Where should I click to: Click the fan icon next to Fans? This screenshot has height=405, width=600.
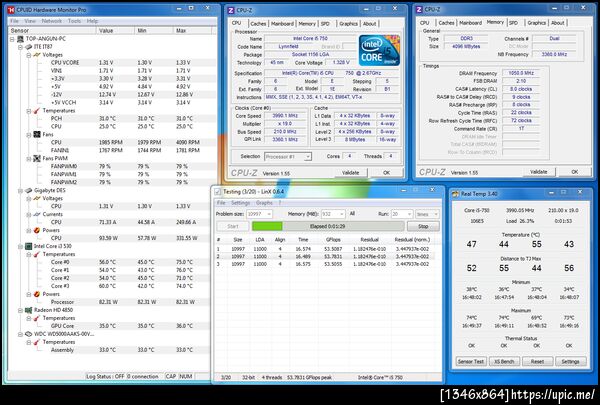37,134
